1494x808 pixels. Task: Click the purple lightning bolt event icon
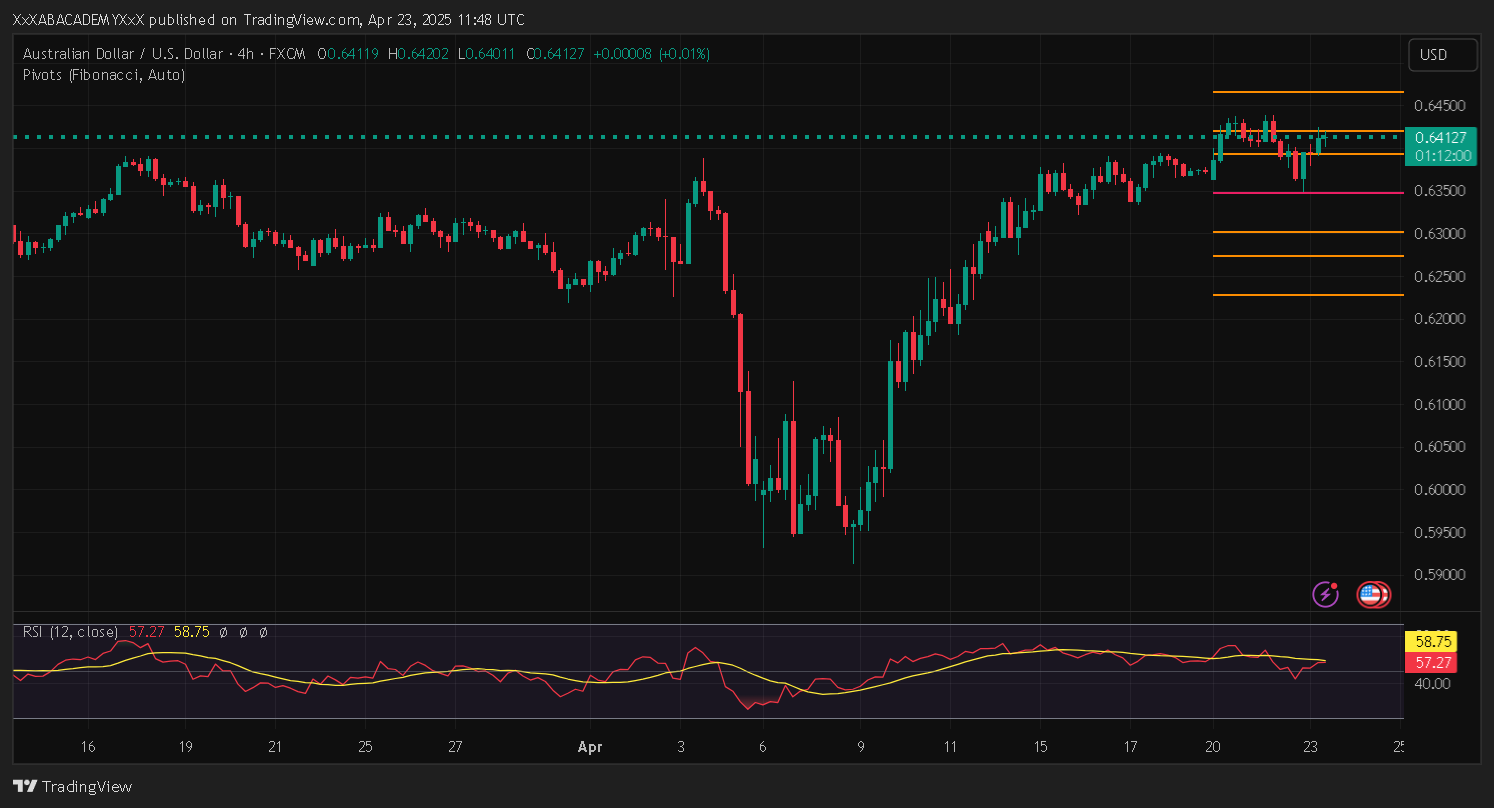(1326, 594)
